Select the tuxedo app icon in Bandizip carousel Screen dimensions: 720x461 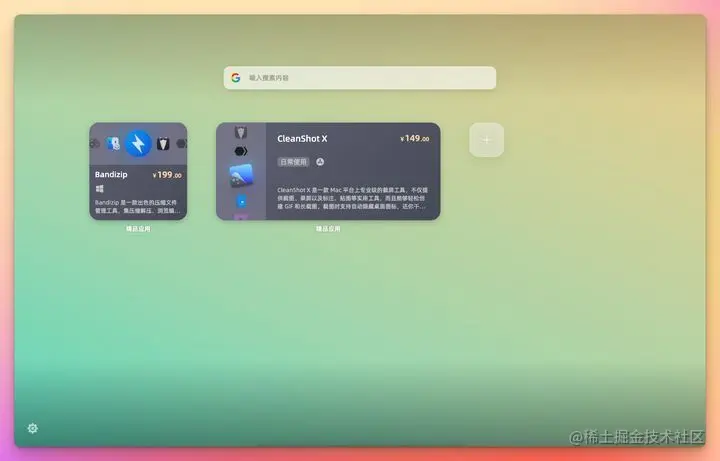[163, 144]
